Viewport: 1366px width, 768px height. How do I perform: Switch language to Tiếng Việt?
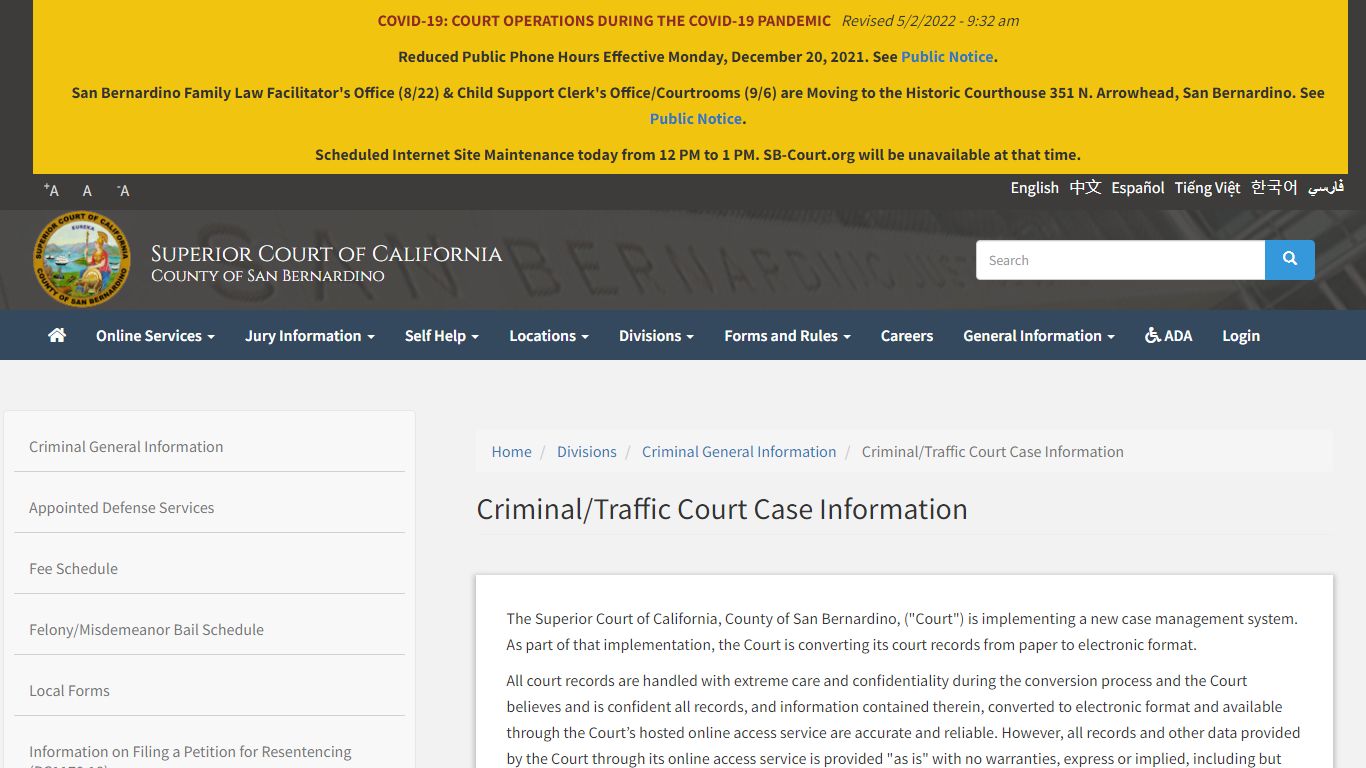(x=1207, y=188)
